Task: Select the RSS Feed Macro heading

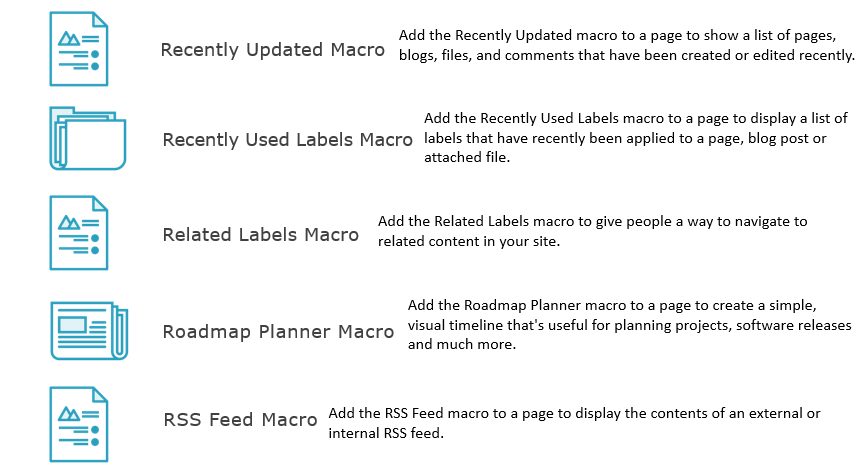Action: click(240, 420)
